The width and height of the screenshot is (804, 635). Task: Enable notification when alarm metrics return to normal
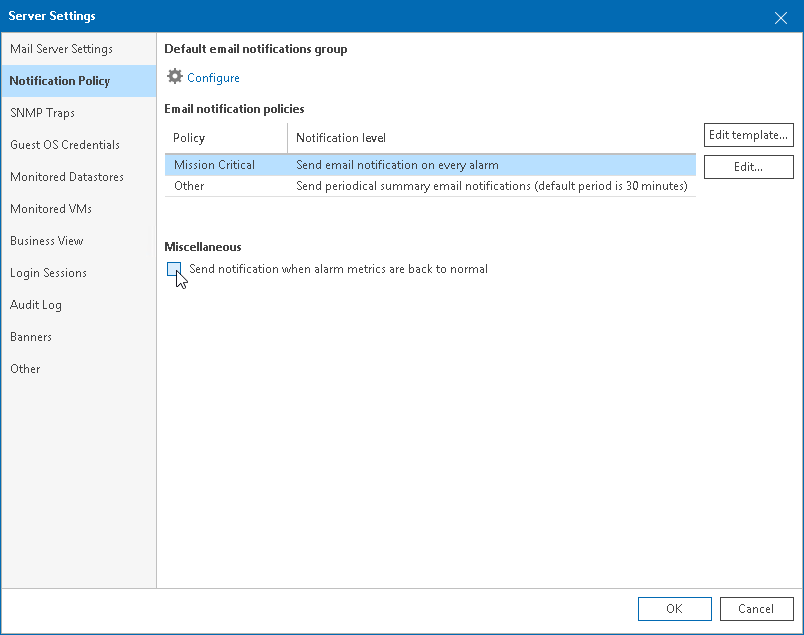click(175, 269)
